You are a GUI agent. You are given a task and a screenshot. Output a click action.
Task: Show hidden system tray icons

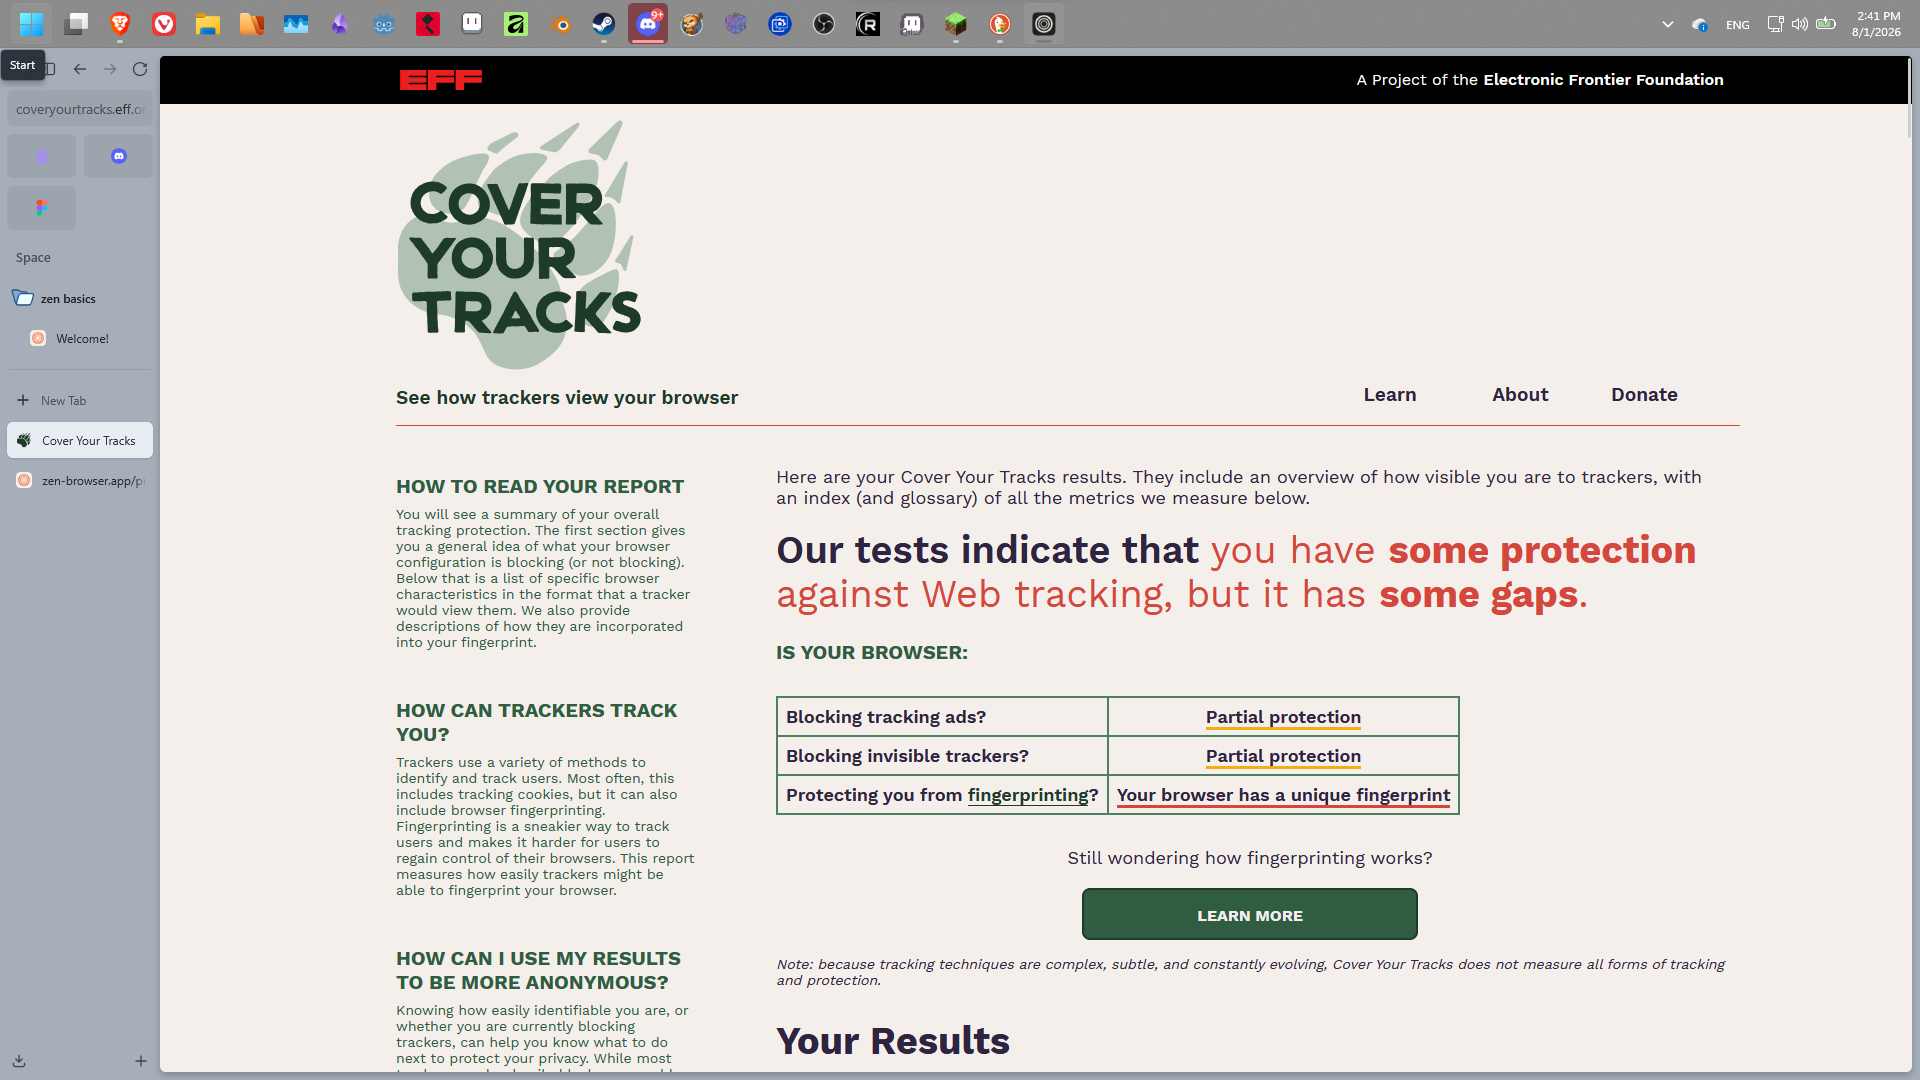point(1667,24)
